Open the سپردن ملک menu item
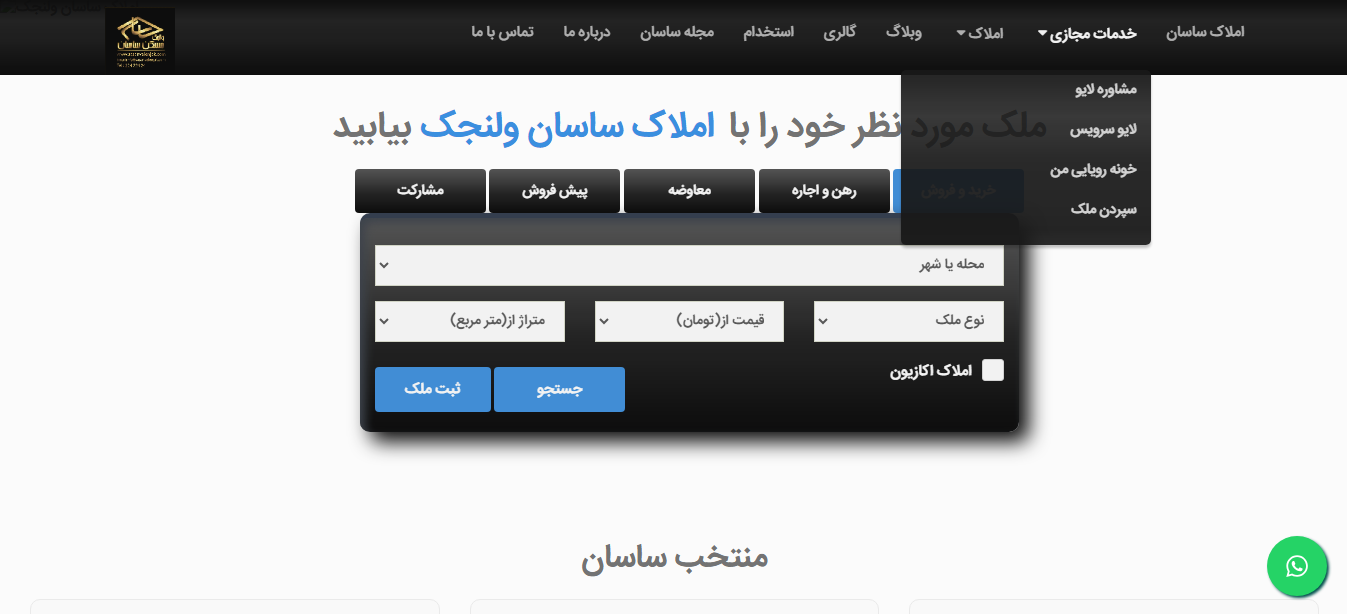 click(x=1103, y=210)
